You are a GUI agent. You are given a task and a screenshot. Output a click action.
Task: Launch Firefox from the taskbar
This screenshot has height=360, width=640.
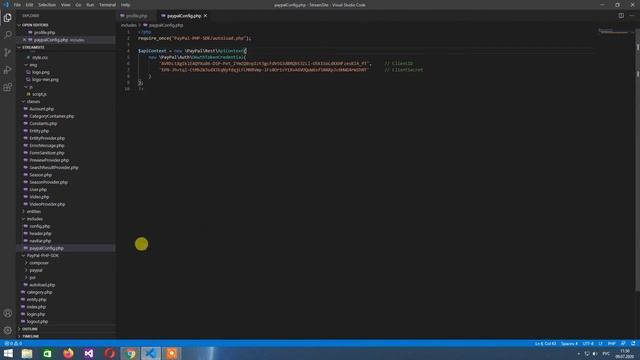pos(68,353)
